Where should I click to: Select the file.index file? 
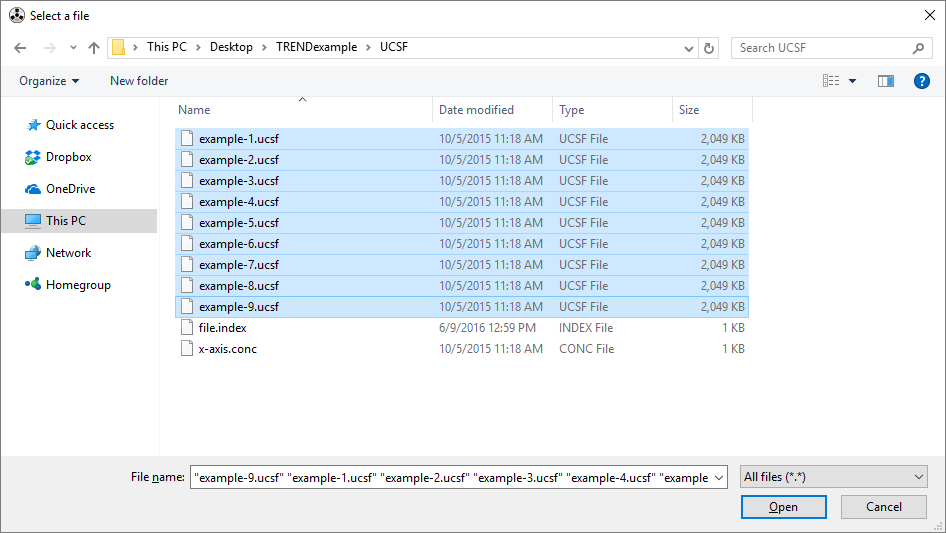[x=222, y=328]
